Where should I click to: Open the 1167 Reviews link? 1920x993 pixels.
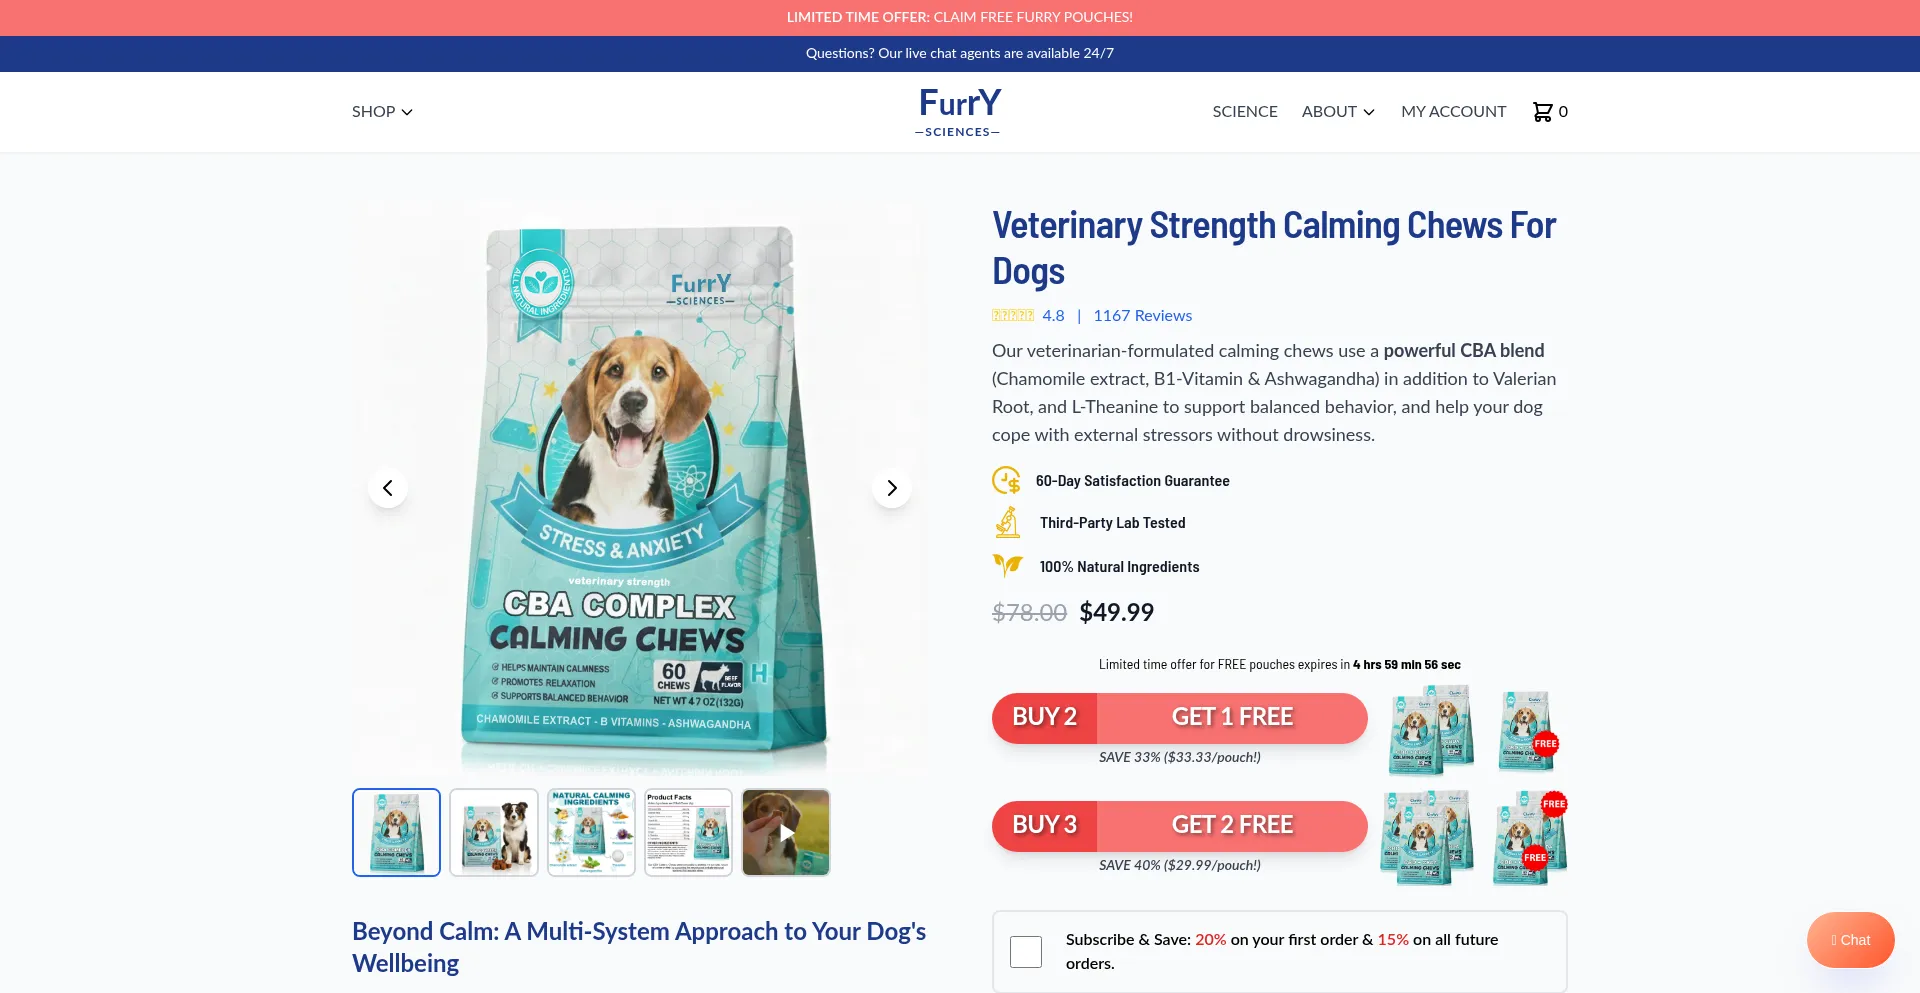pyautogui.click(x=1143, y=315)
